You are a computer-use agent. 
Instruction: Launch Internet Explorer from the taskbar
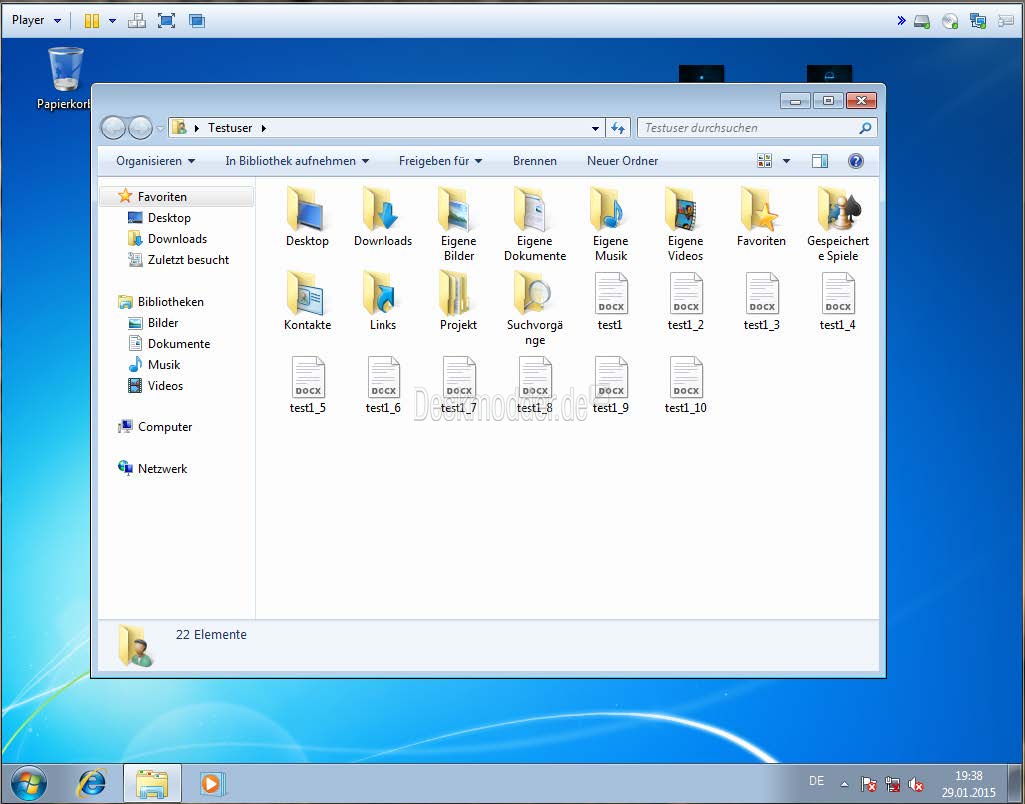(92, 783)
